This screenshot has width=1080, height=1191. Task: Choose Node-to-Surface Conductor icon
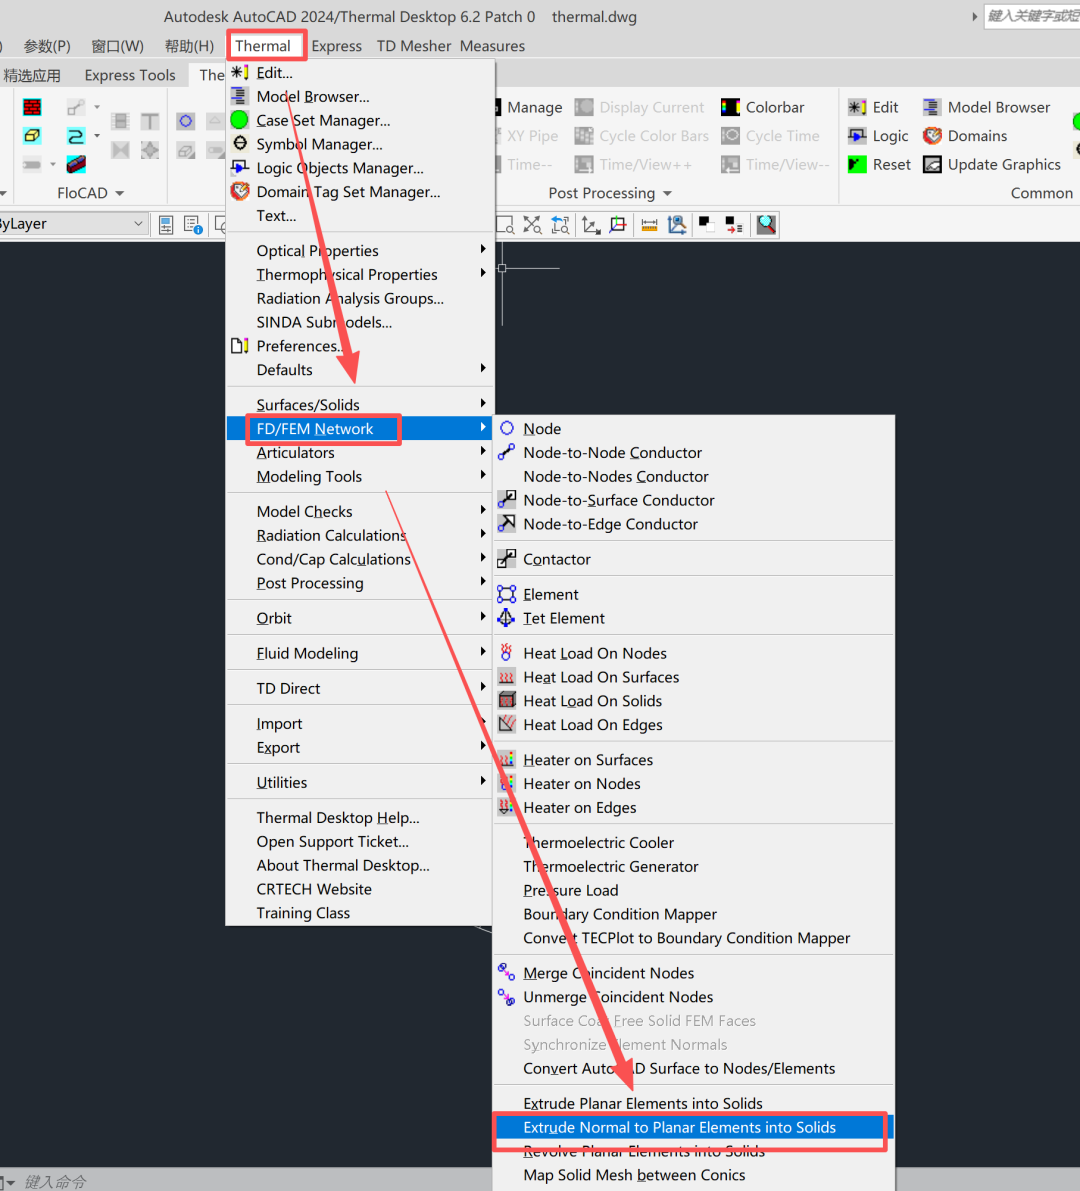point(507,500)
